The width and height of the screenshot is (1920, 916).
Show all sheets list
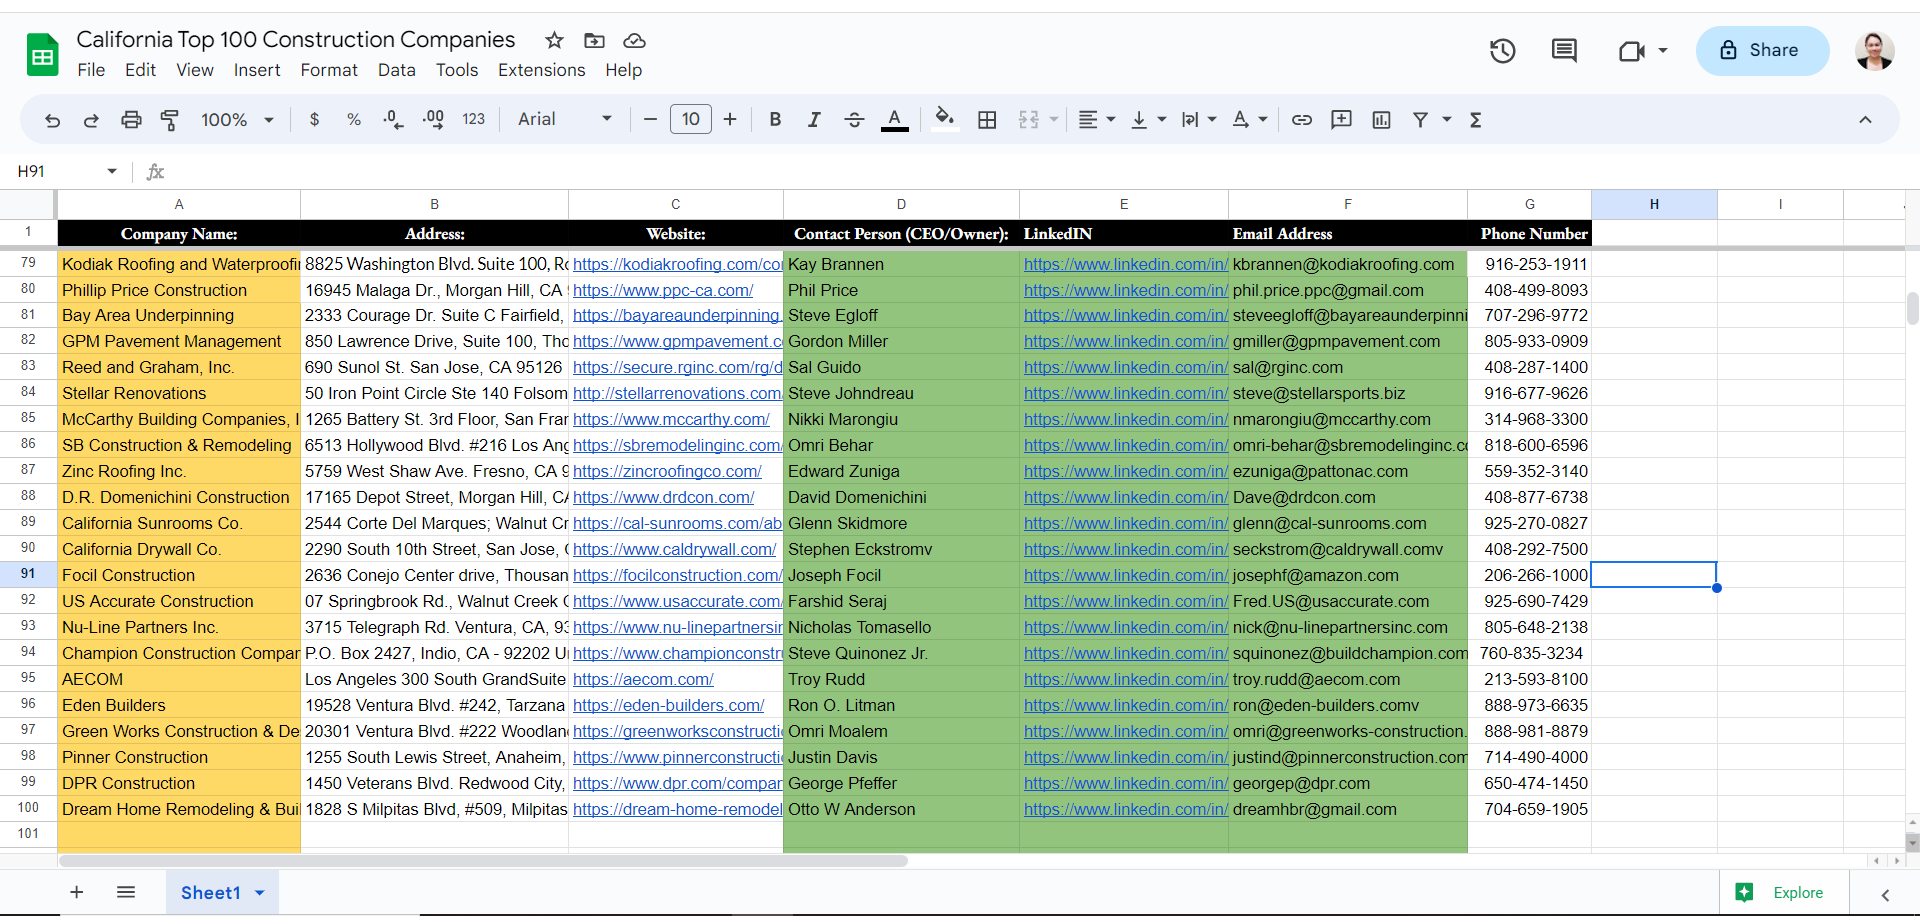pos(126,892)
